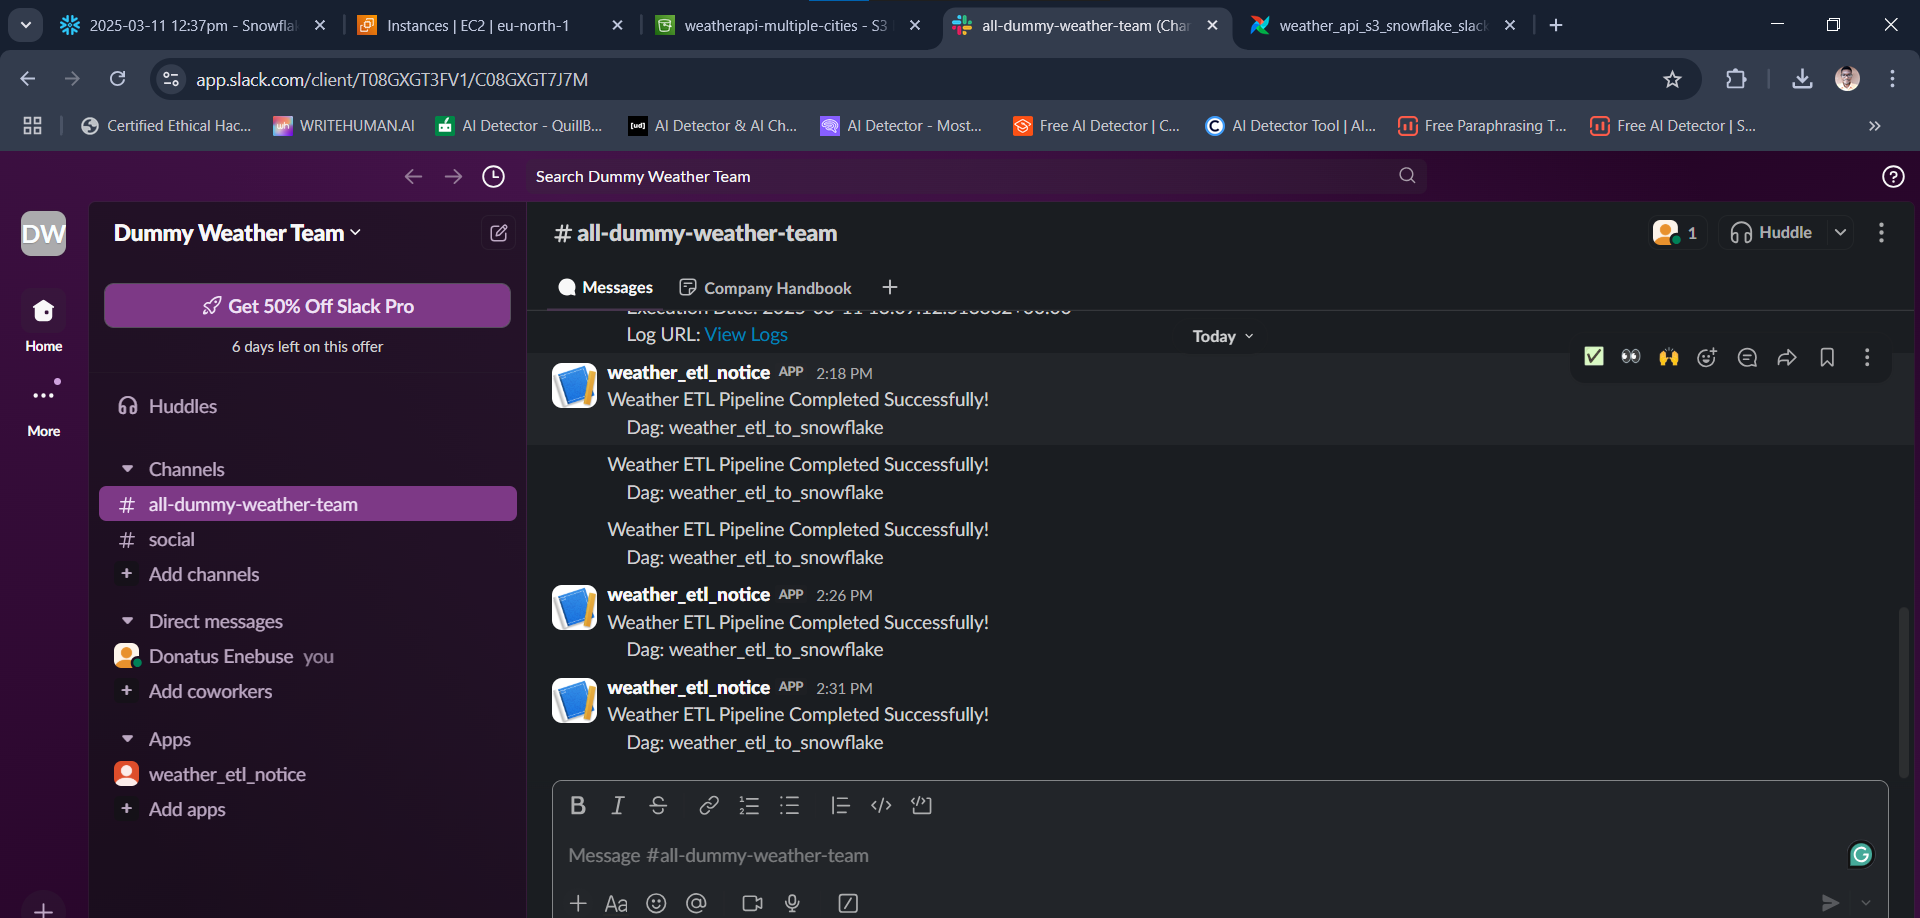Switch to weatherapi-multiple-cities S3 tab

click(787, 26)
